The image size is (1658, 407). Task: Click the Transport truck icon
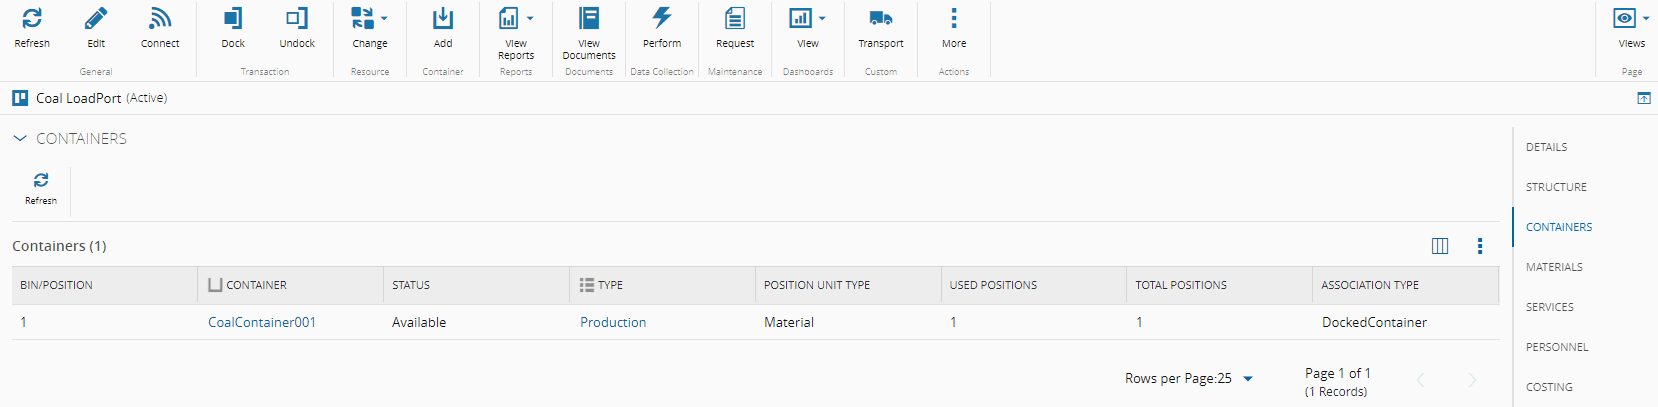(x=881, y=19)
